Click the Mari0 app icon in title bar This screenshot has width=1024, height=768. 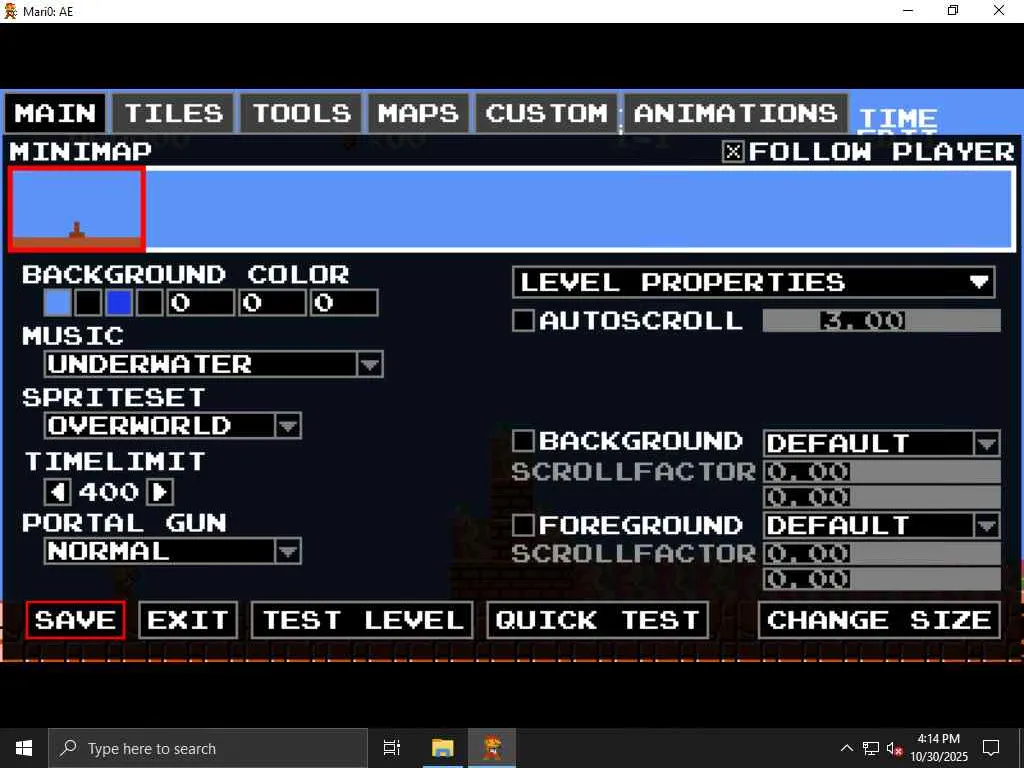pyautogui.click(x=10, y=11)
